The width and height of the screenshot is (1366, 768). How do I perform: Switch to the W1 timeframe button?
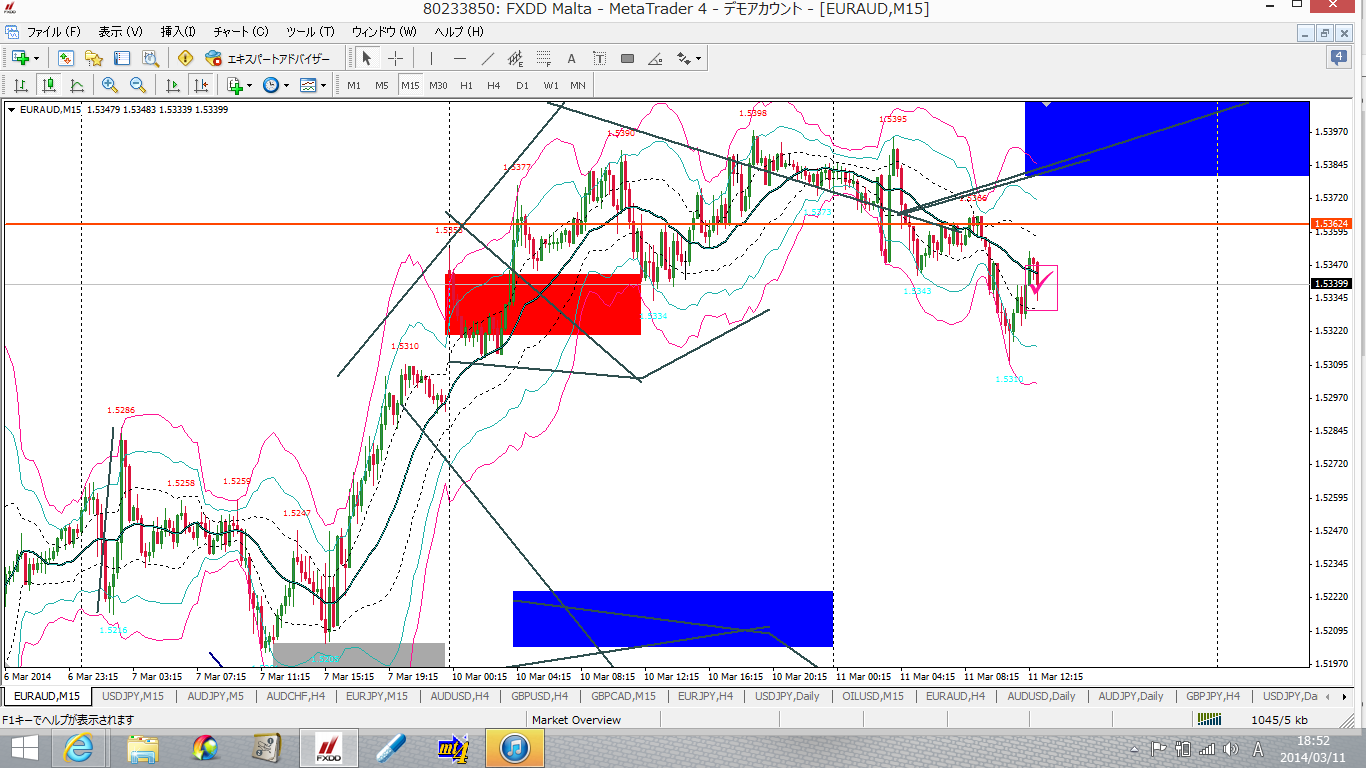pyautogui.click(x=551, y=85)
